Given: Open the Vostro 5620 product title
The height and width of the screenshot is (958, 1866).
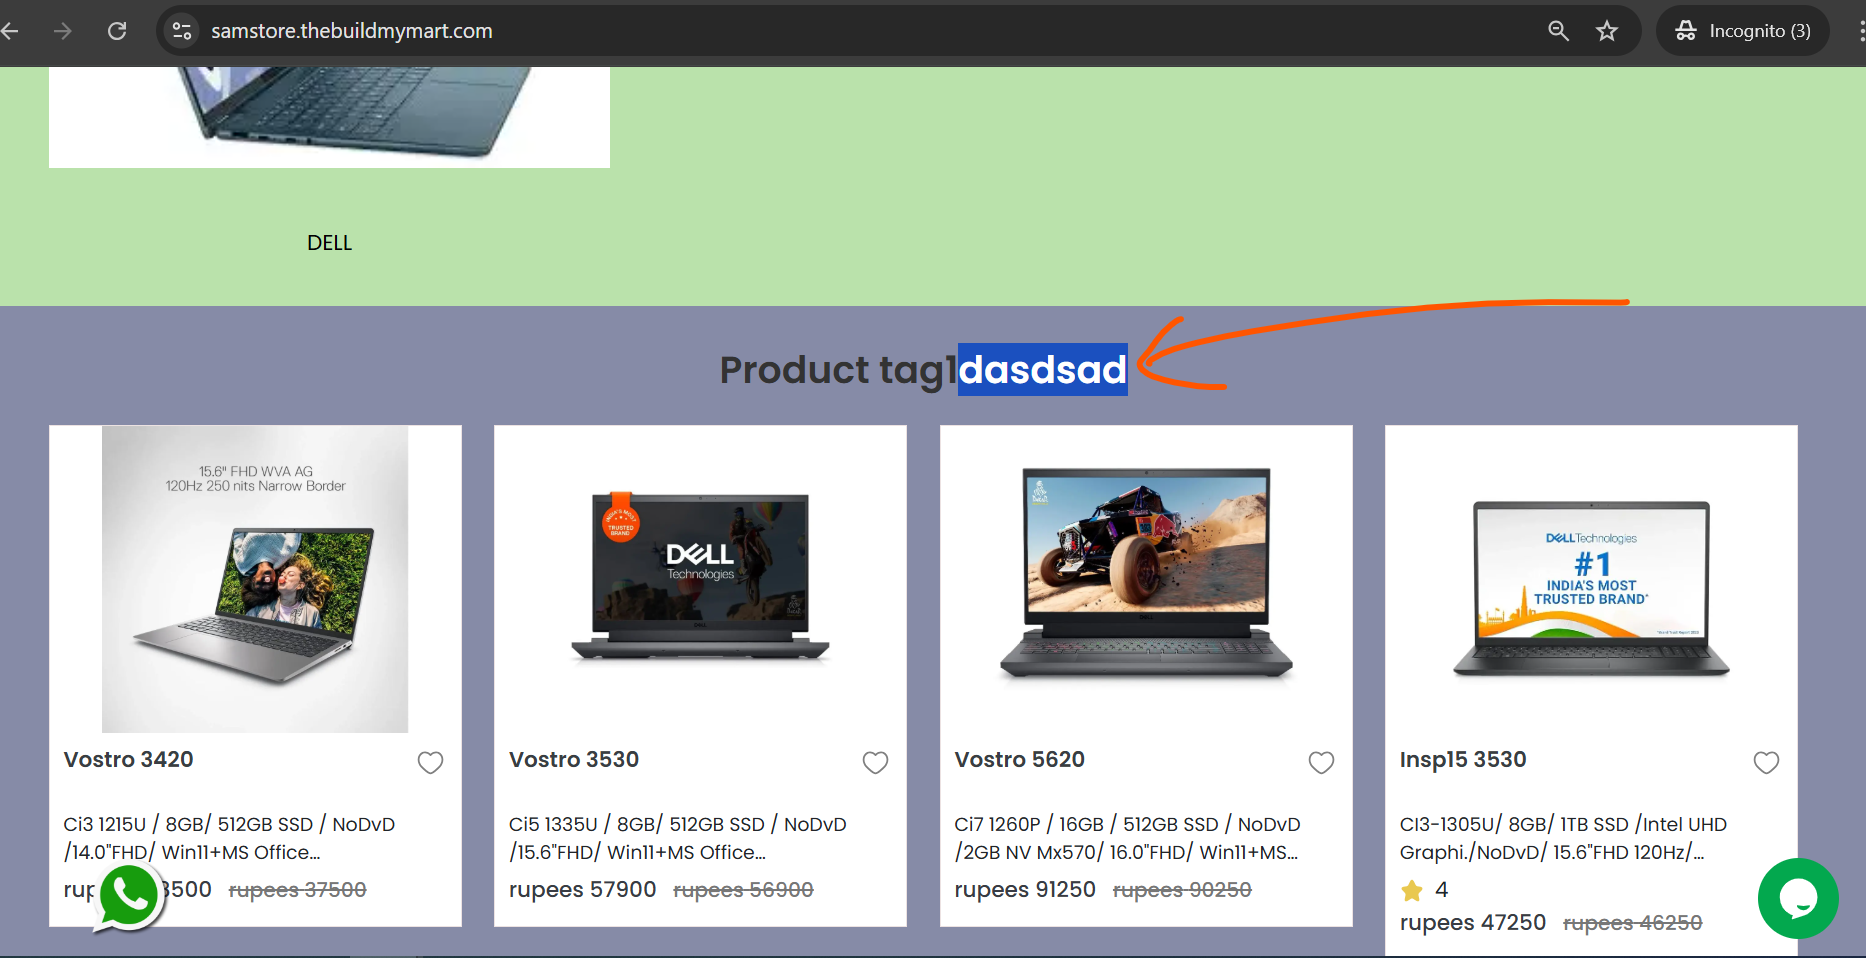Looking at the screenshot, I should point(1020,759).
